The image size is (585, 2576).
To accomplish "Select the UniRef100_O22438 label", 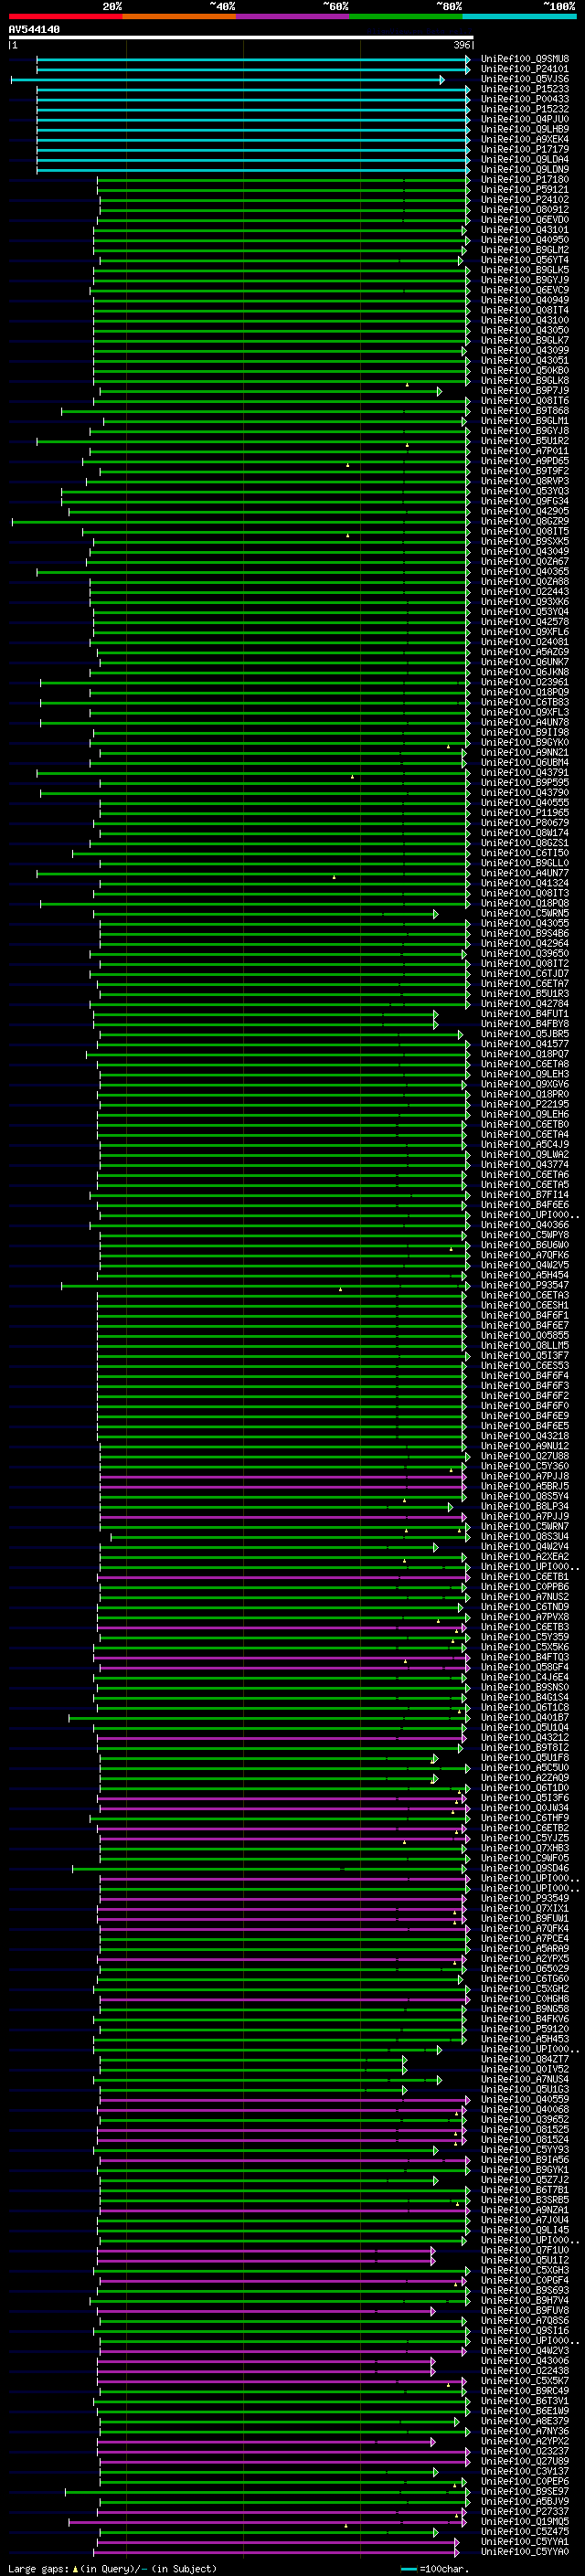I will click(524, 2371).
